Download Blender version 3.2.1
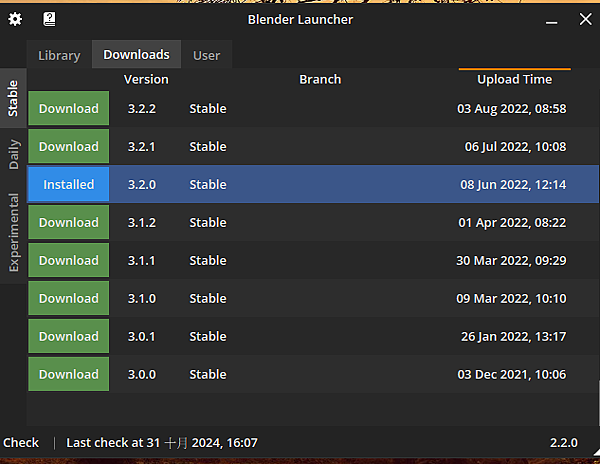600x464 pixels. tap(69, 146)
